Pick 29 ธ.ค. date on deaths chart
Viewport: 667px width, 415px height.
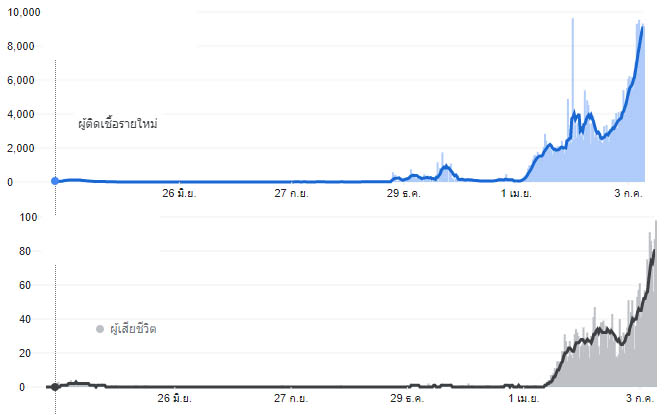click(405, 399)
